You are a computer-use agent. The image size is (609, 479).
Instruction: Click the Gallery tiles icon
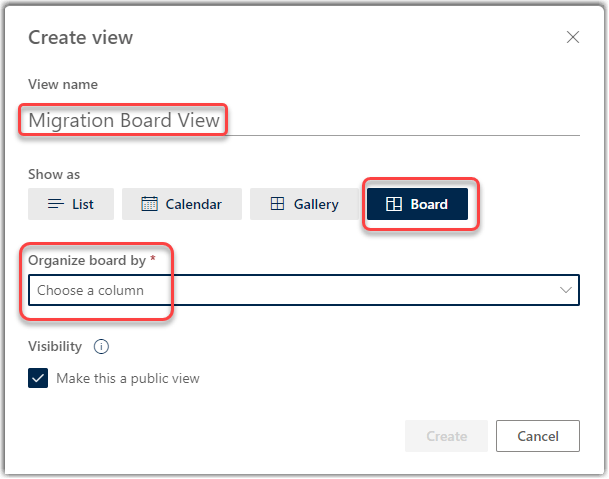[278, 204]
